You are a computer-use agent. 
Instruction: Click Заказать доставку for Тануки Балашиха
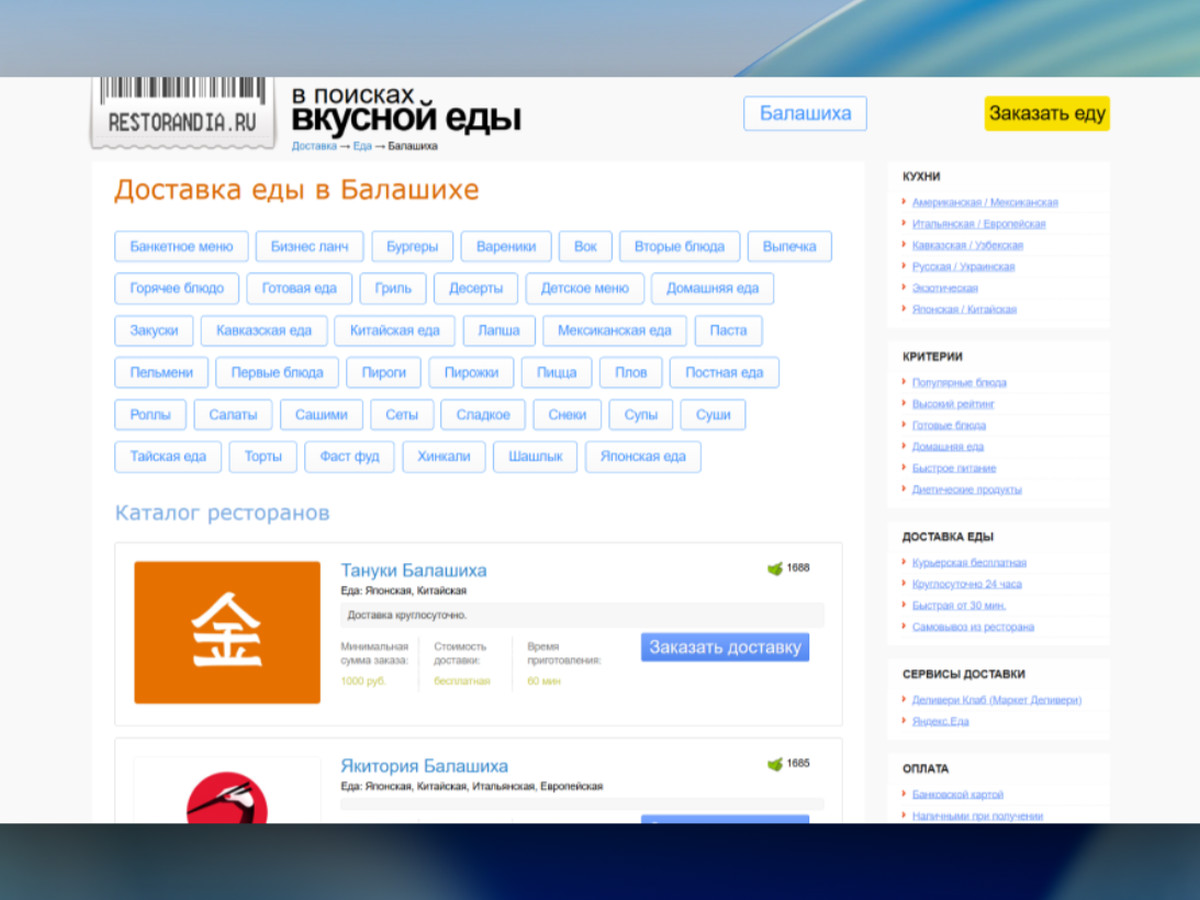coord(725,647)
